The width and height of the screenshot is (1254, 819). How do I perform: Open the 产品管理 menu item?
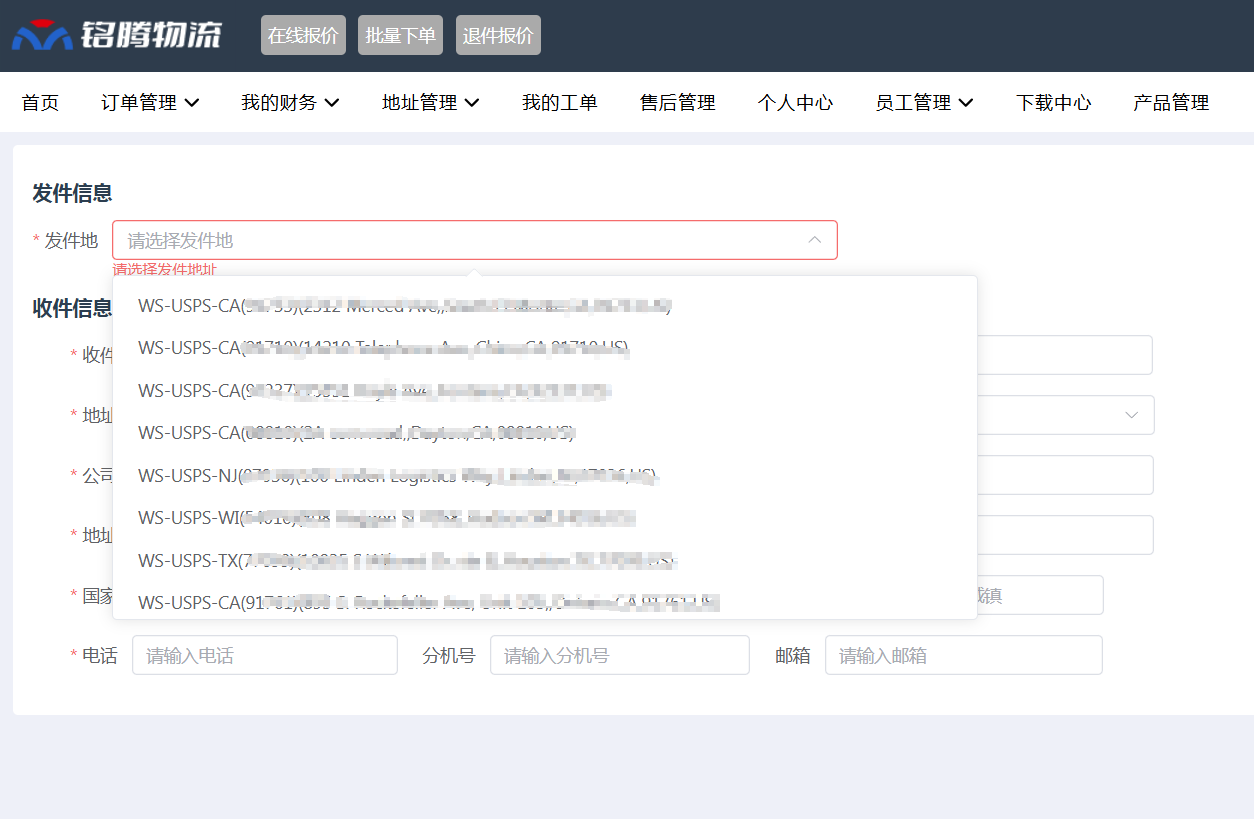click(x=1171, y=102)
